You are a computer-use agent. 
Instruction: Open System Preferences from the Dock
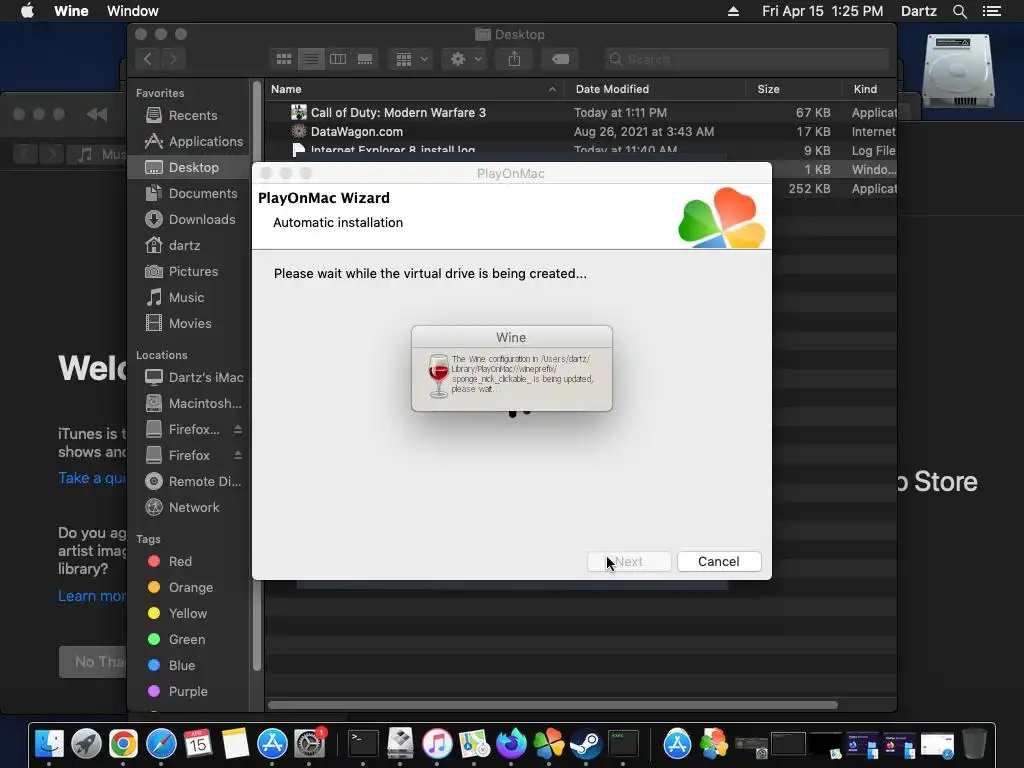(310, 743)
